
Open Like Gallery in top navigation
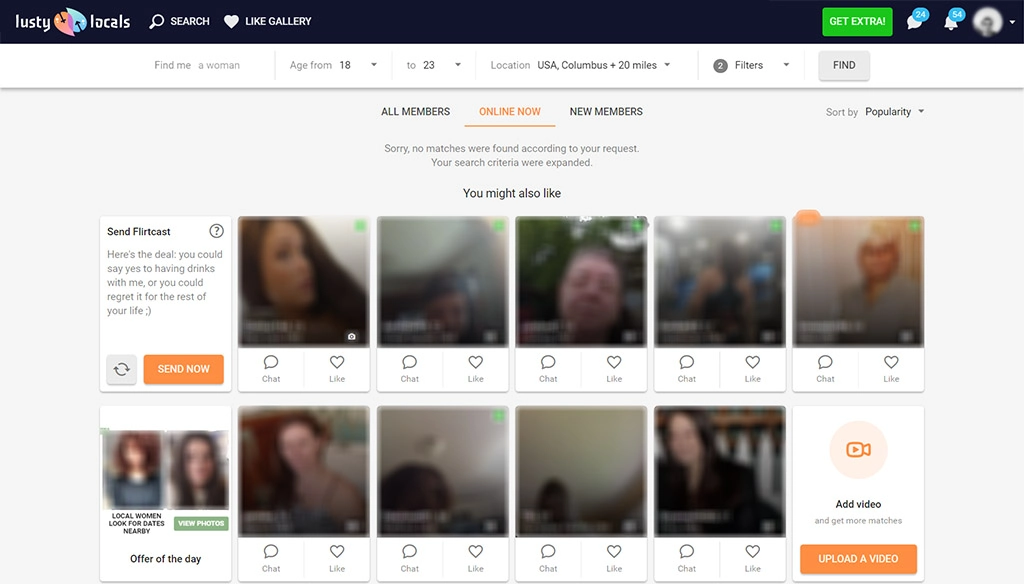(x=267, y=21)
